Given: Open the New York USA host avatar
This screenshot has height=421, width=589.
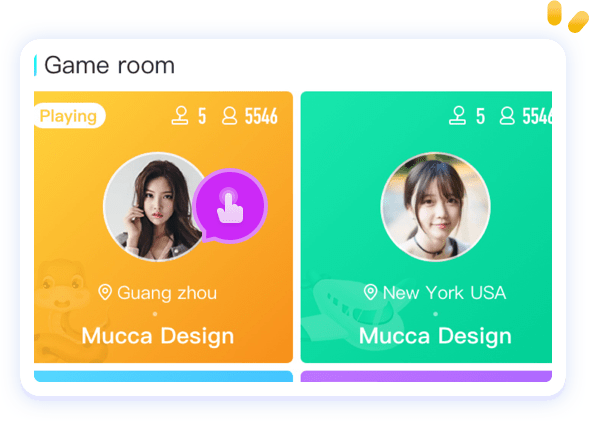Looking at the screenshot, I should [x=435, y=207].
